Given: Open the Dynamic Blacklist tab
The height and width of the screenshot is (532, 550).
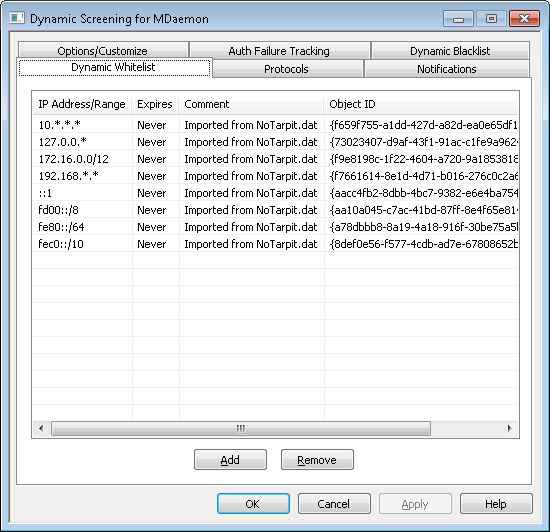Looking at the screenshot, I should click(450, 50).
